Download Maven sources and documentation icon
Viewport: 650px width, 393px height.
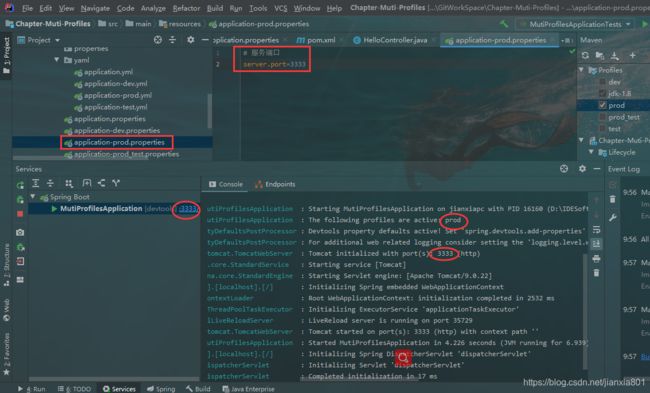pos(615,55)
